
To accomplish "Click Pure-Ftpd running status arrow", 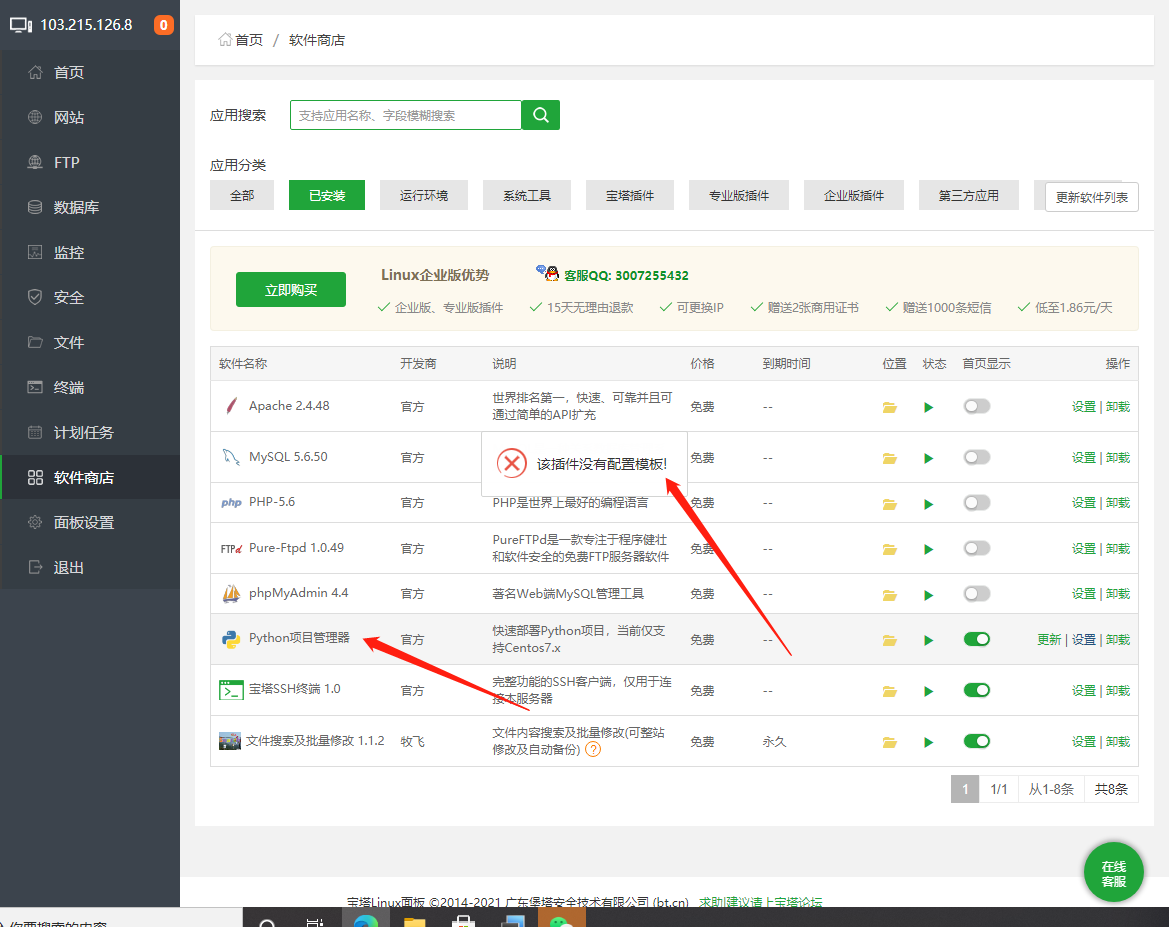I will 928,550.
